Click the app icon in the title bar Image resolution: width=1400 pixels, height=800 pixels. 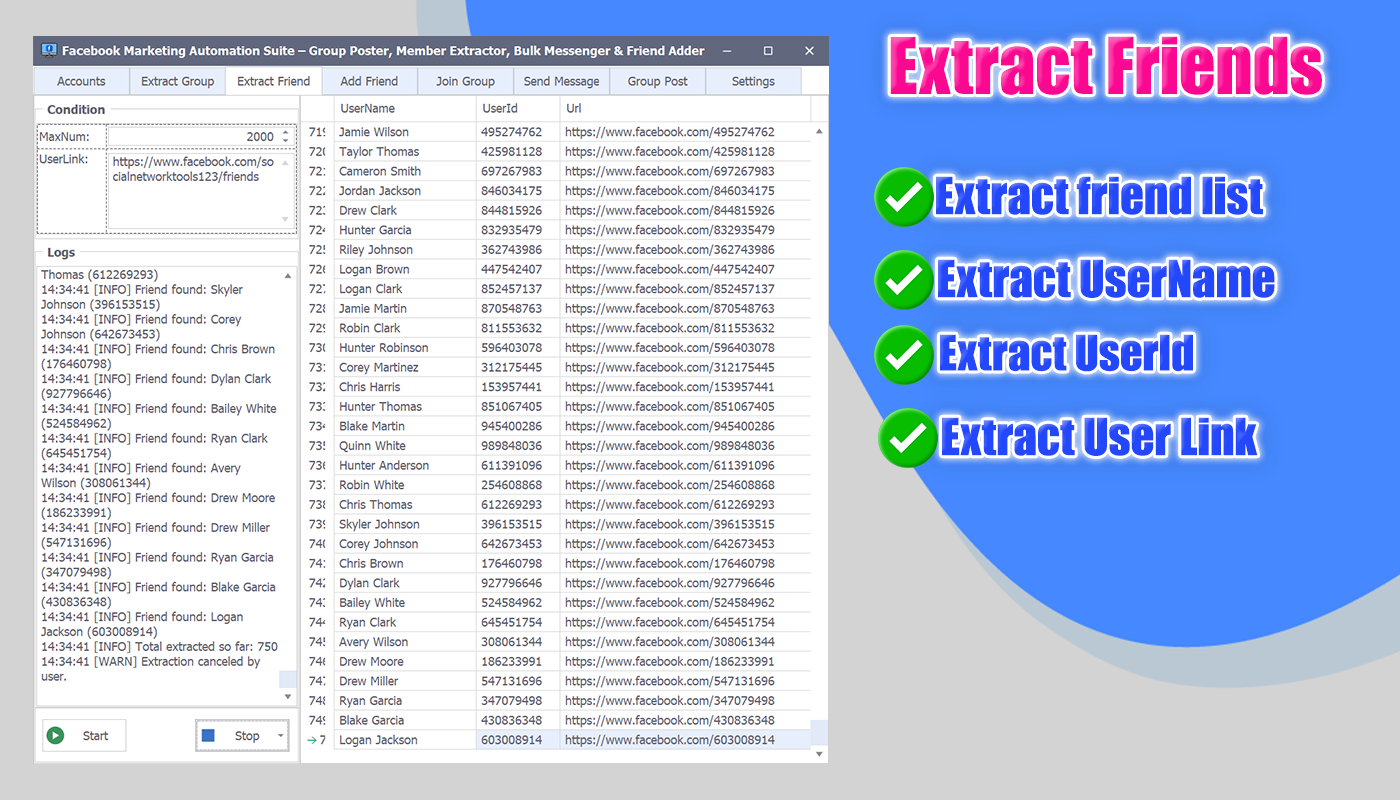[48, 51]
